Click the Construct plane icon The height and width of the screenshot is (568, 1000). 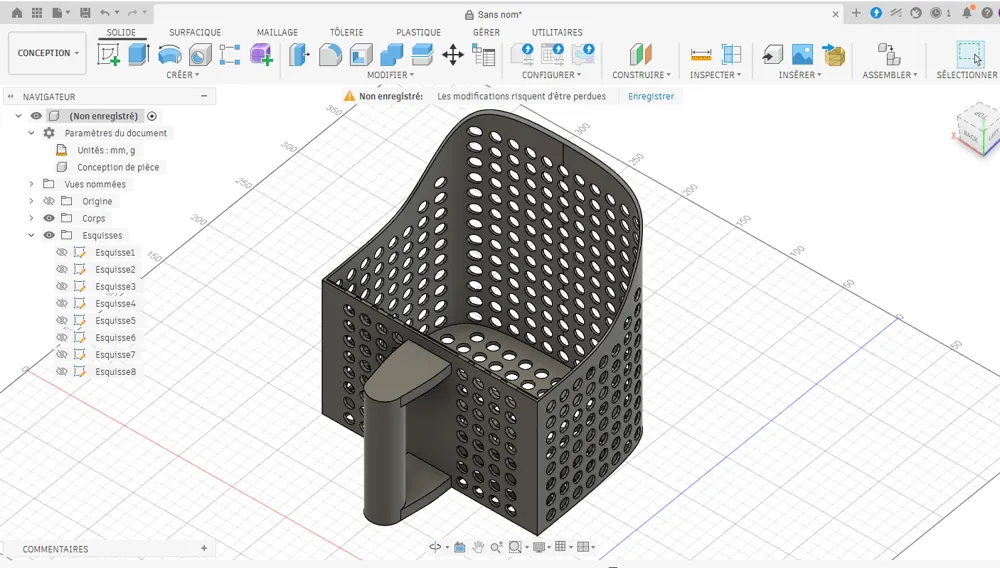pos(640,55)
